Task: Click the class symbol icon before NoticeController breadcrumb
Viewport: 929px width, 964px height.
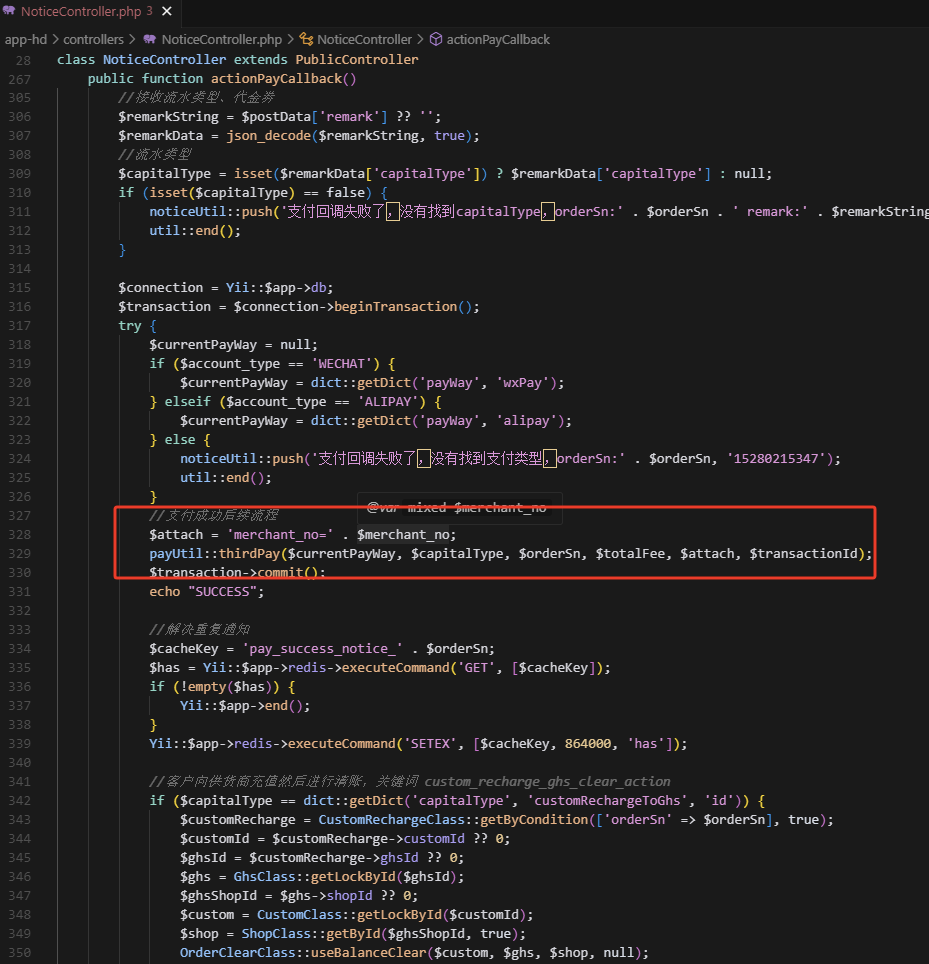Action: tap(306, 39)
